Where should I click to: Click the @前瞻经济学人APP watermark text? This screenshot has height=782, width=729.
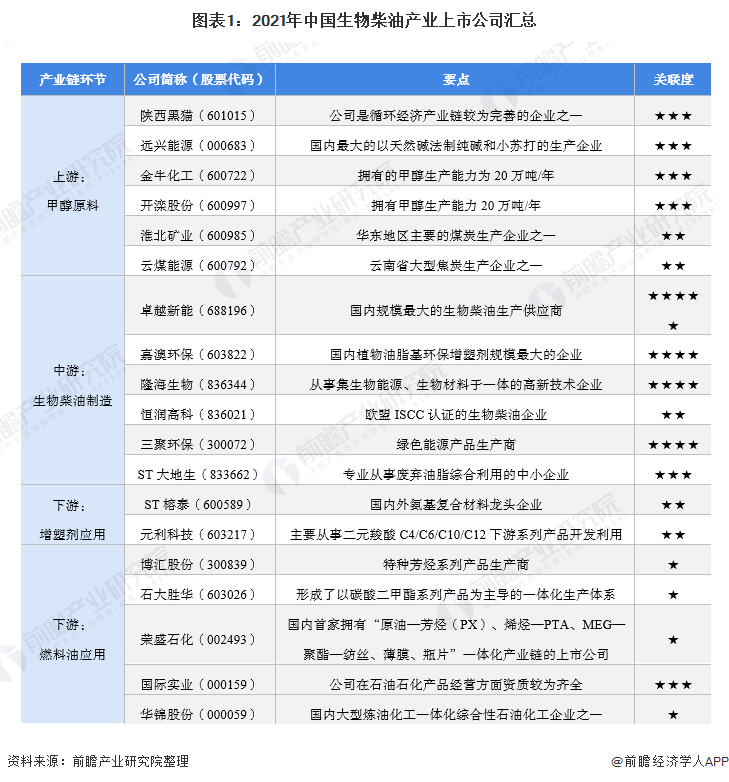[x=669, y=761]
